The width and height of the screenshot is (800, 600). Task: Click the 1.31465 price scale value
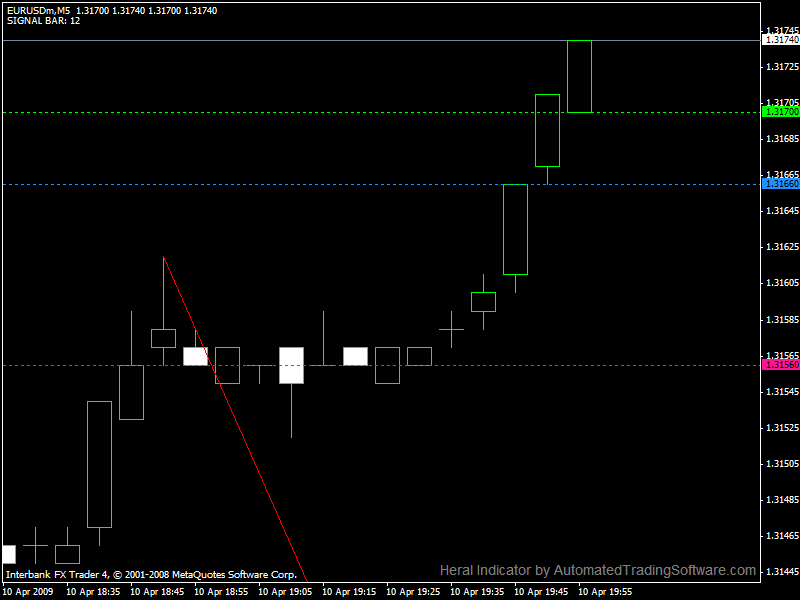783,536
